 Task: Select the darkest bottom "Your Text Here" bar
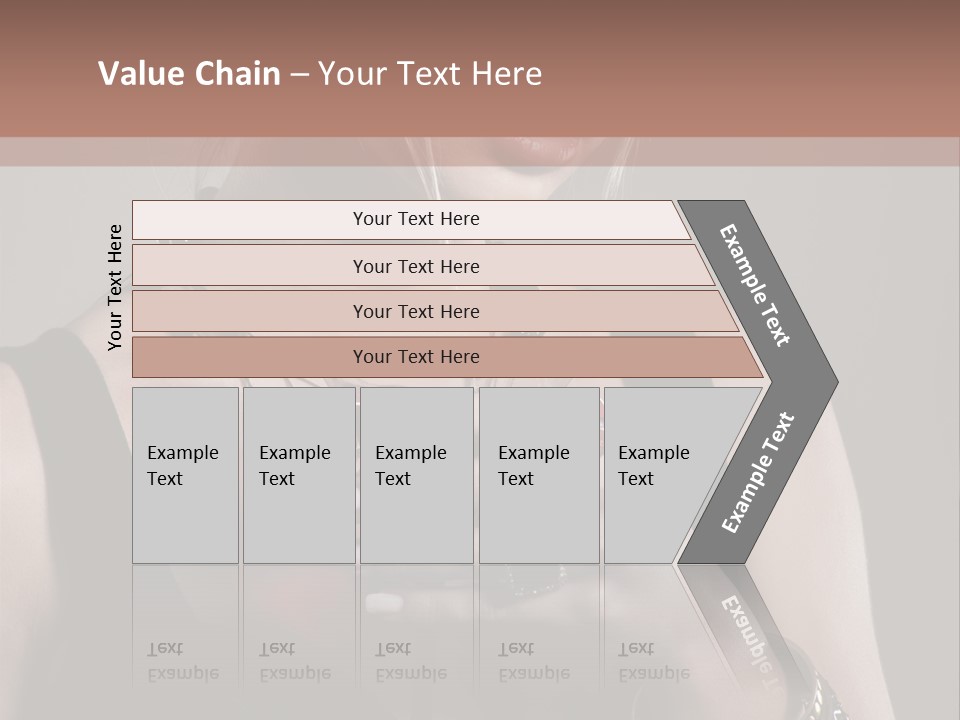[x=416, y=357]
